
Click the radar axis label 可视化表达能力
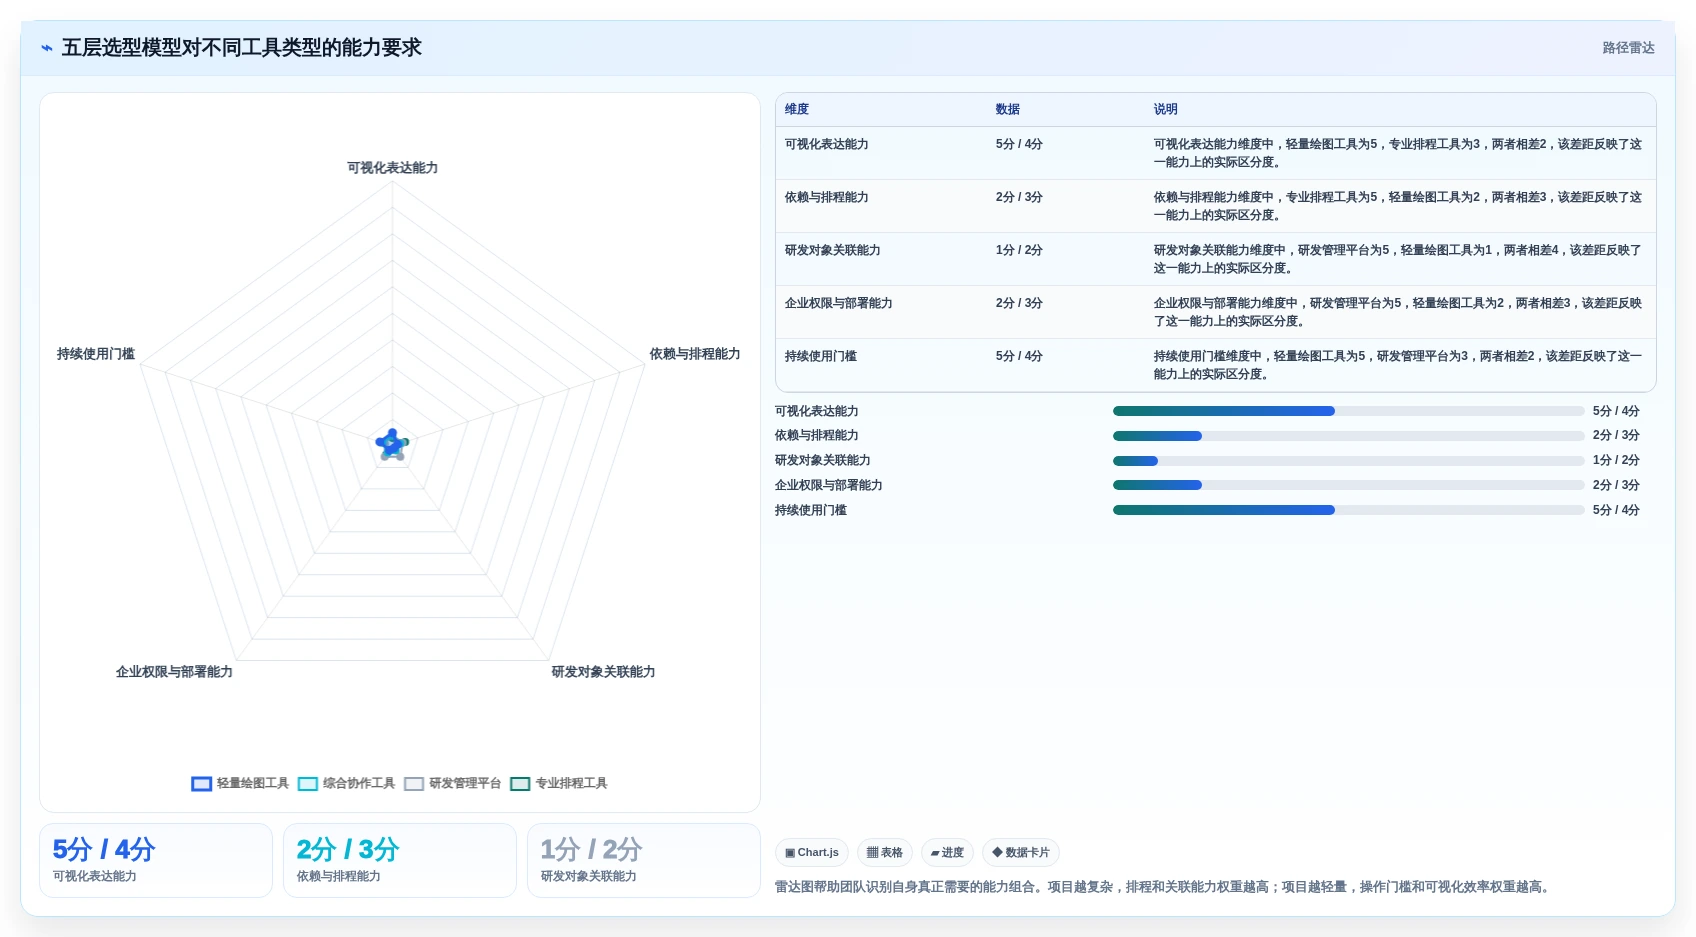pos(392,168)
